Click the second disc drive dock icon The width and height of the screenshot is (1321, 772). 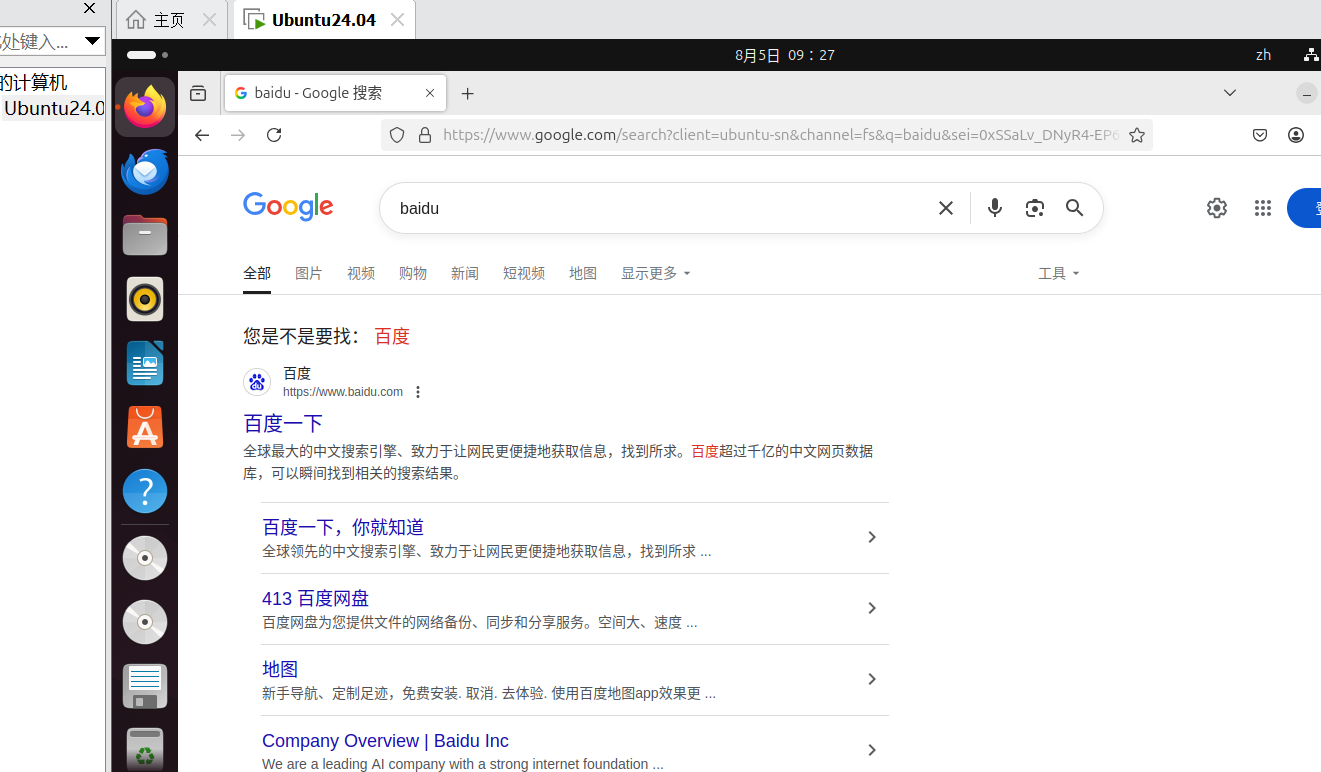coord(145,622)
